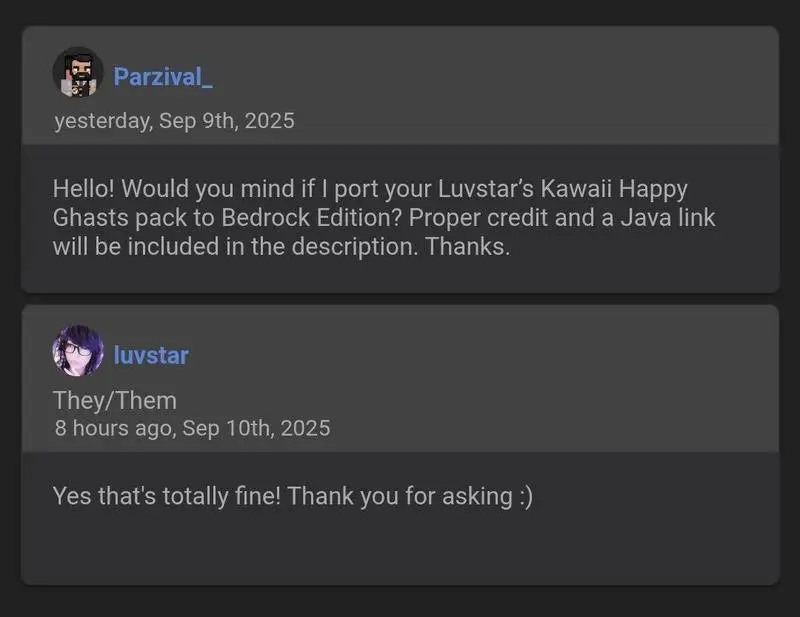Open the Parzival_ username profile link
This screenshot has width=800, height=617.
pos(163,76)
